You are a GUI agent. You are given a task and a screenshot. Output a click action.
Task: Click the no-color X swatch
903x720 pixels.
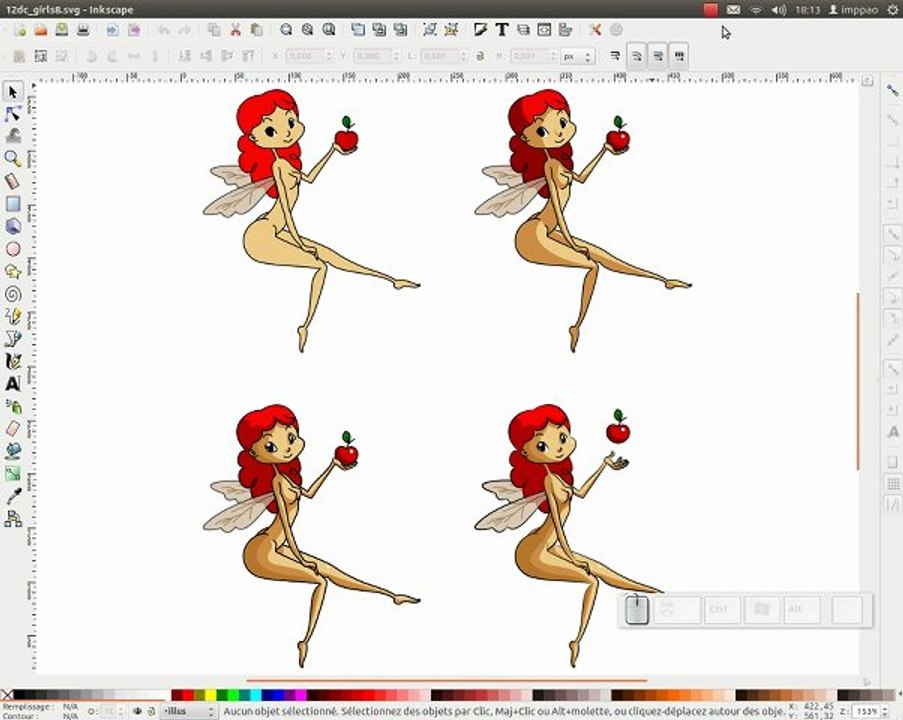(6, 695)
